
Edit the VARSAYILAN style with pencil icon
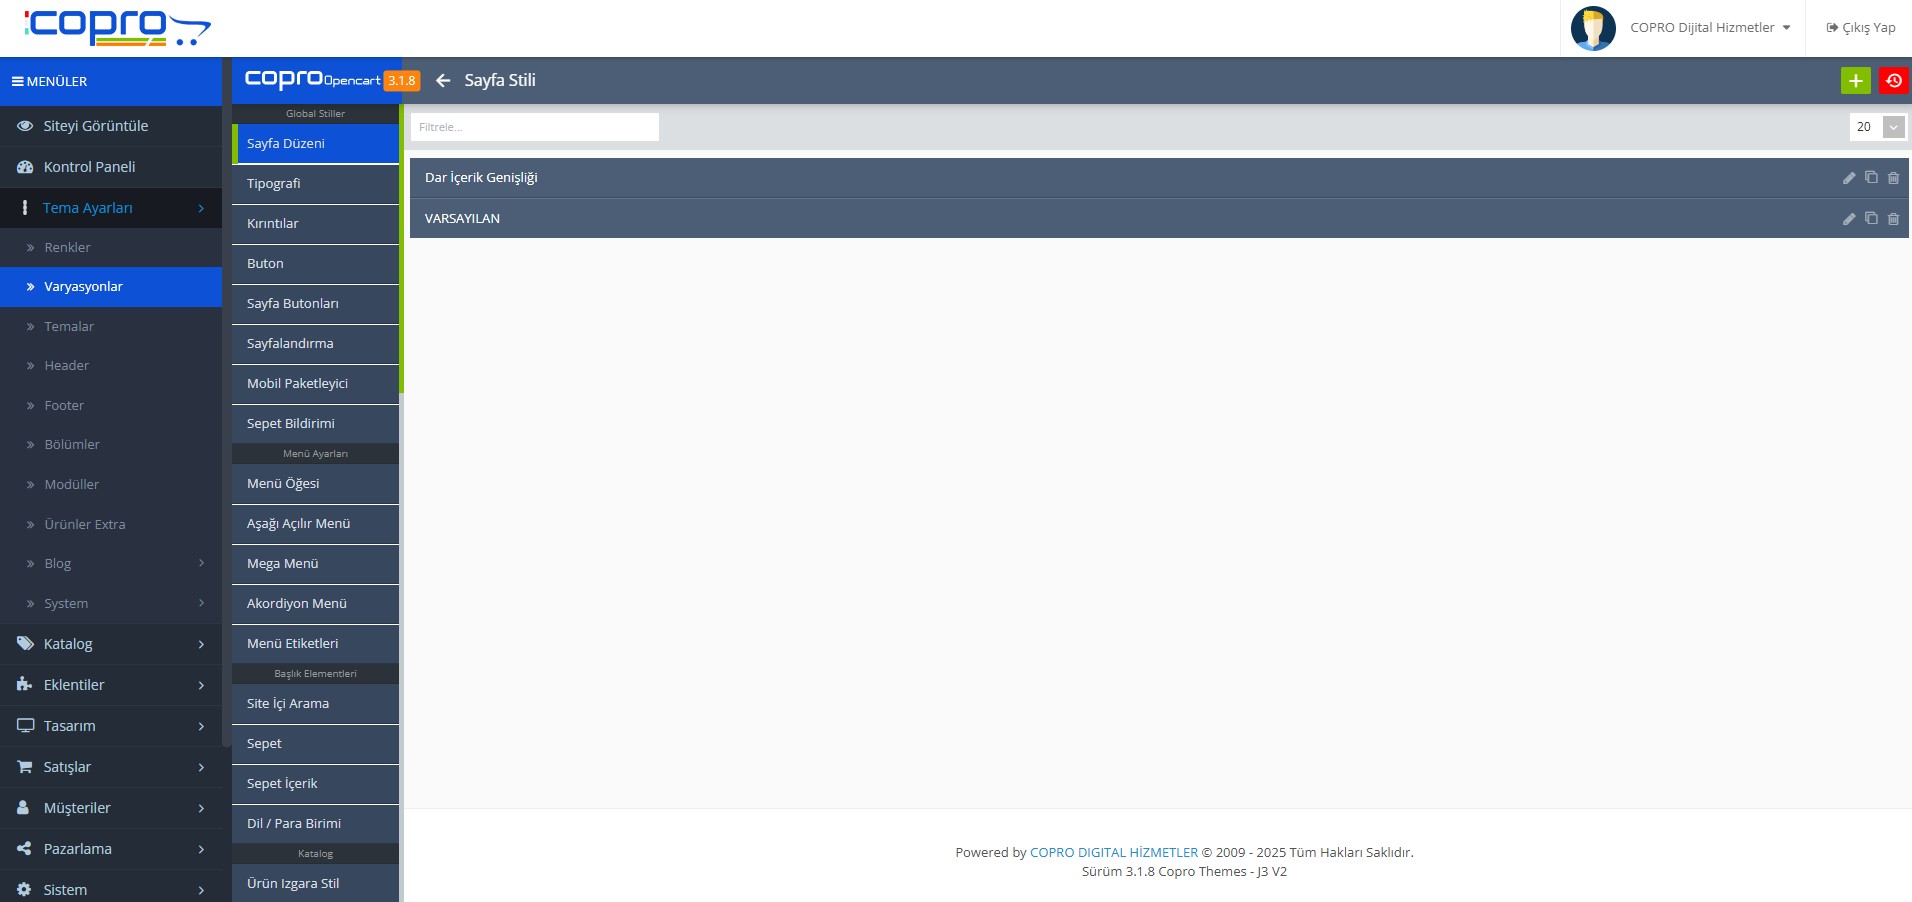[x=1848, y=219]
